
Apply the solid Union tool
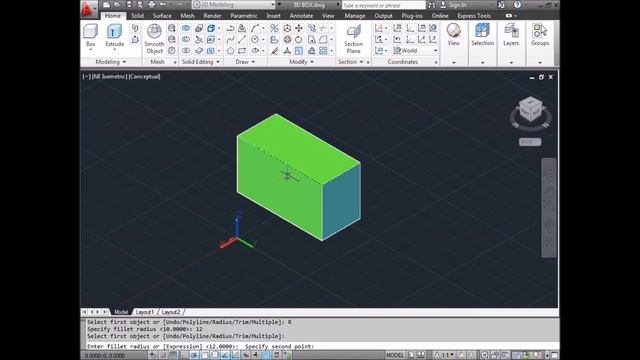pos(186,28)
